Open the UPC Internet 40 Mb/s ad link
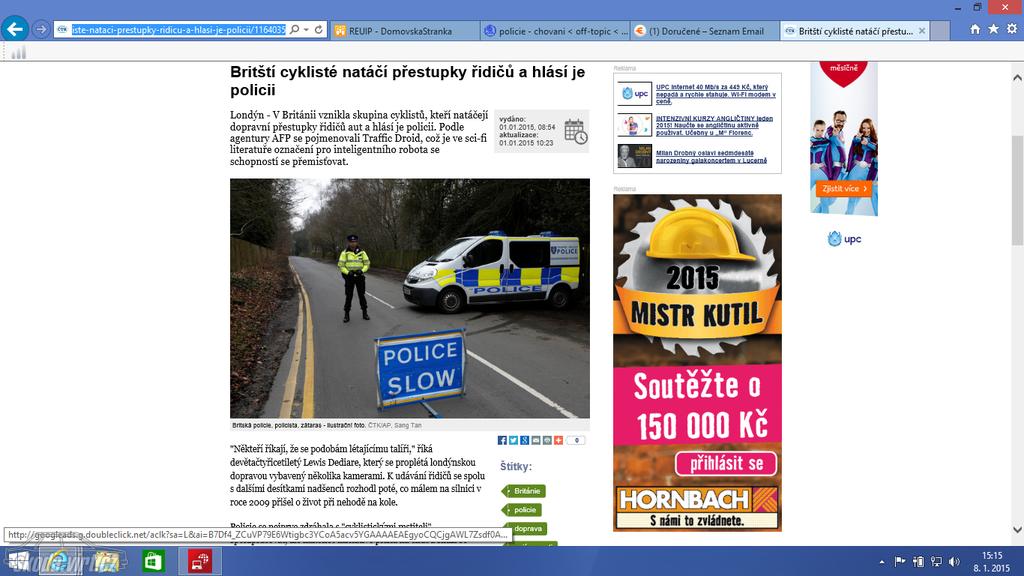Screen dimensions: 1024x576 [x=716, y=94]
